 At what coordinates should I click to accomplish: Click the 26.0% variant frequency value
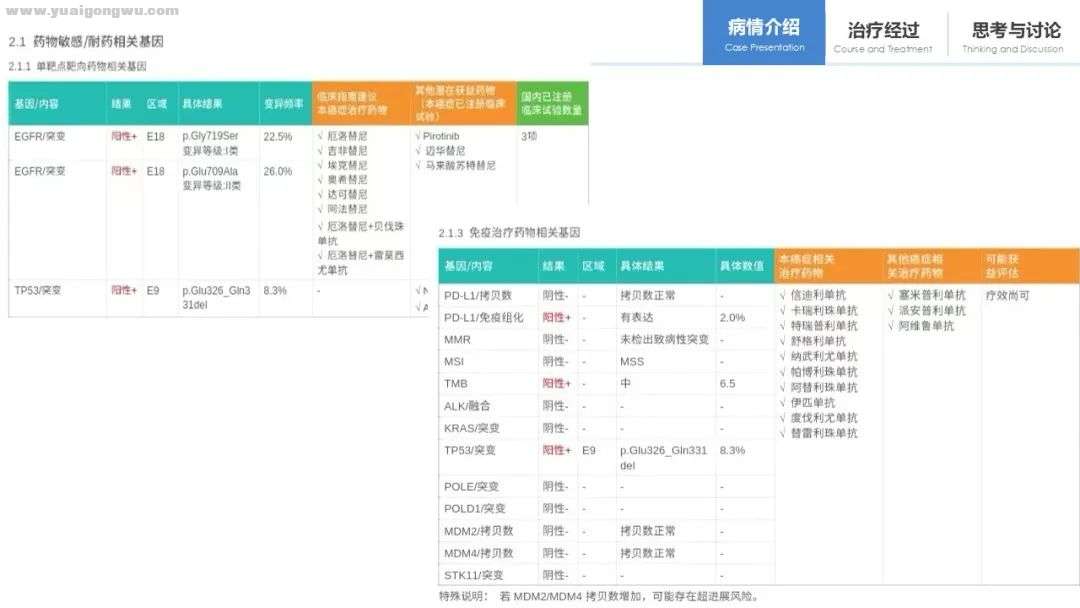tap(277, 171)
